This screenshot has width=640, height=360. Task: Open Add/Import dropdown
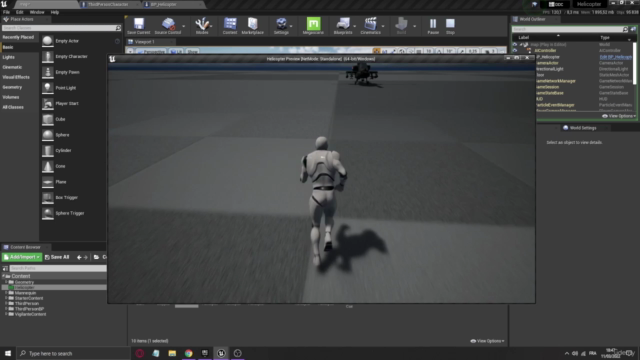click(22, 257)
